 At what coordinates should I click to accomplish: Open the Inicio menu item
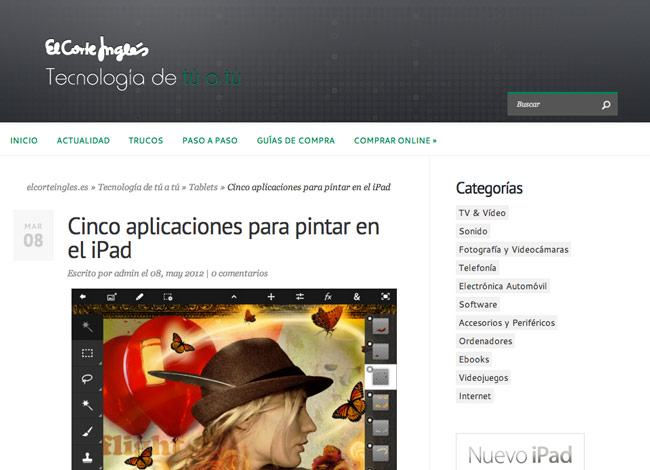(x=24, y=141)
